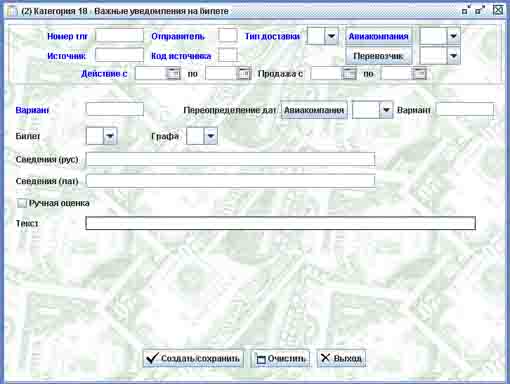Expand the top Авиакомпания dropdown
The width and height of the screenshot is (510, 384).
click(453, 36)
